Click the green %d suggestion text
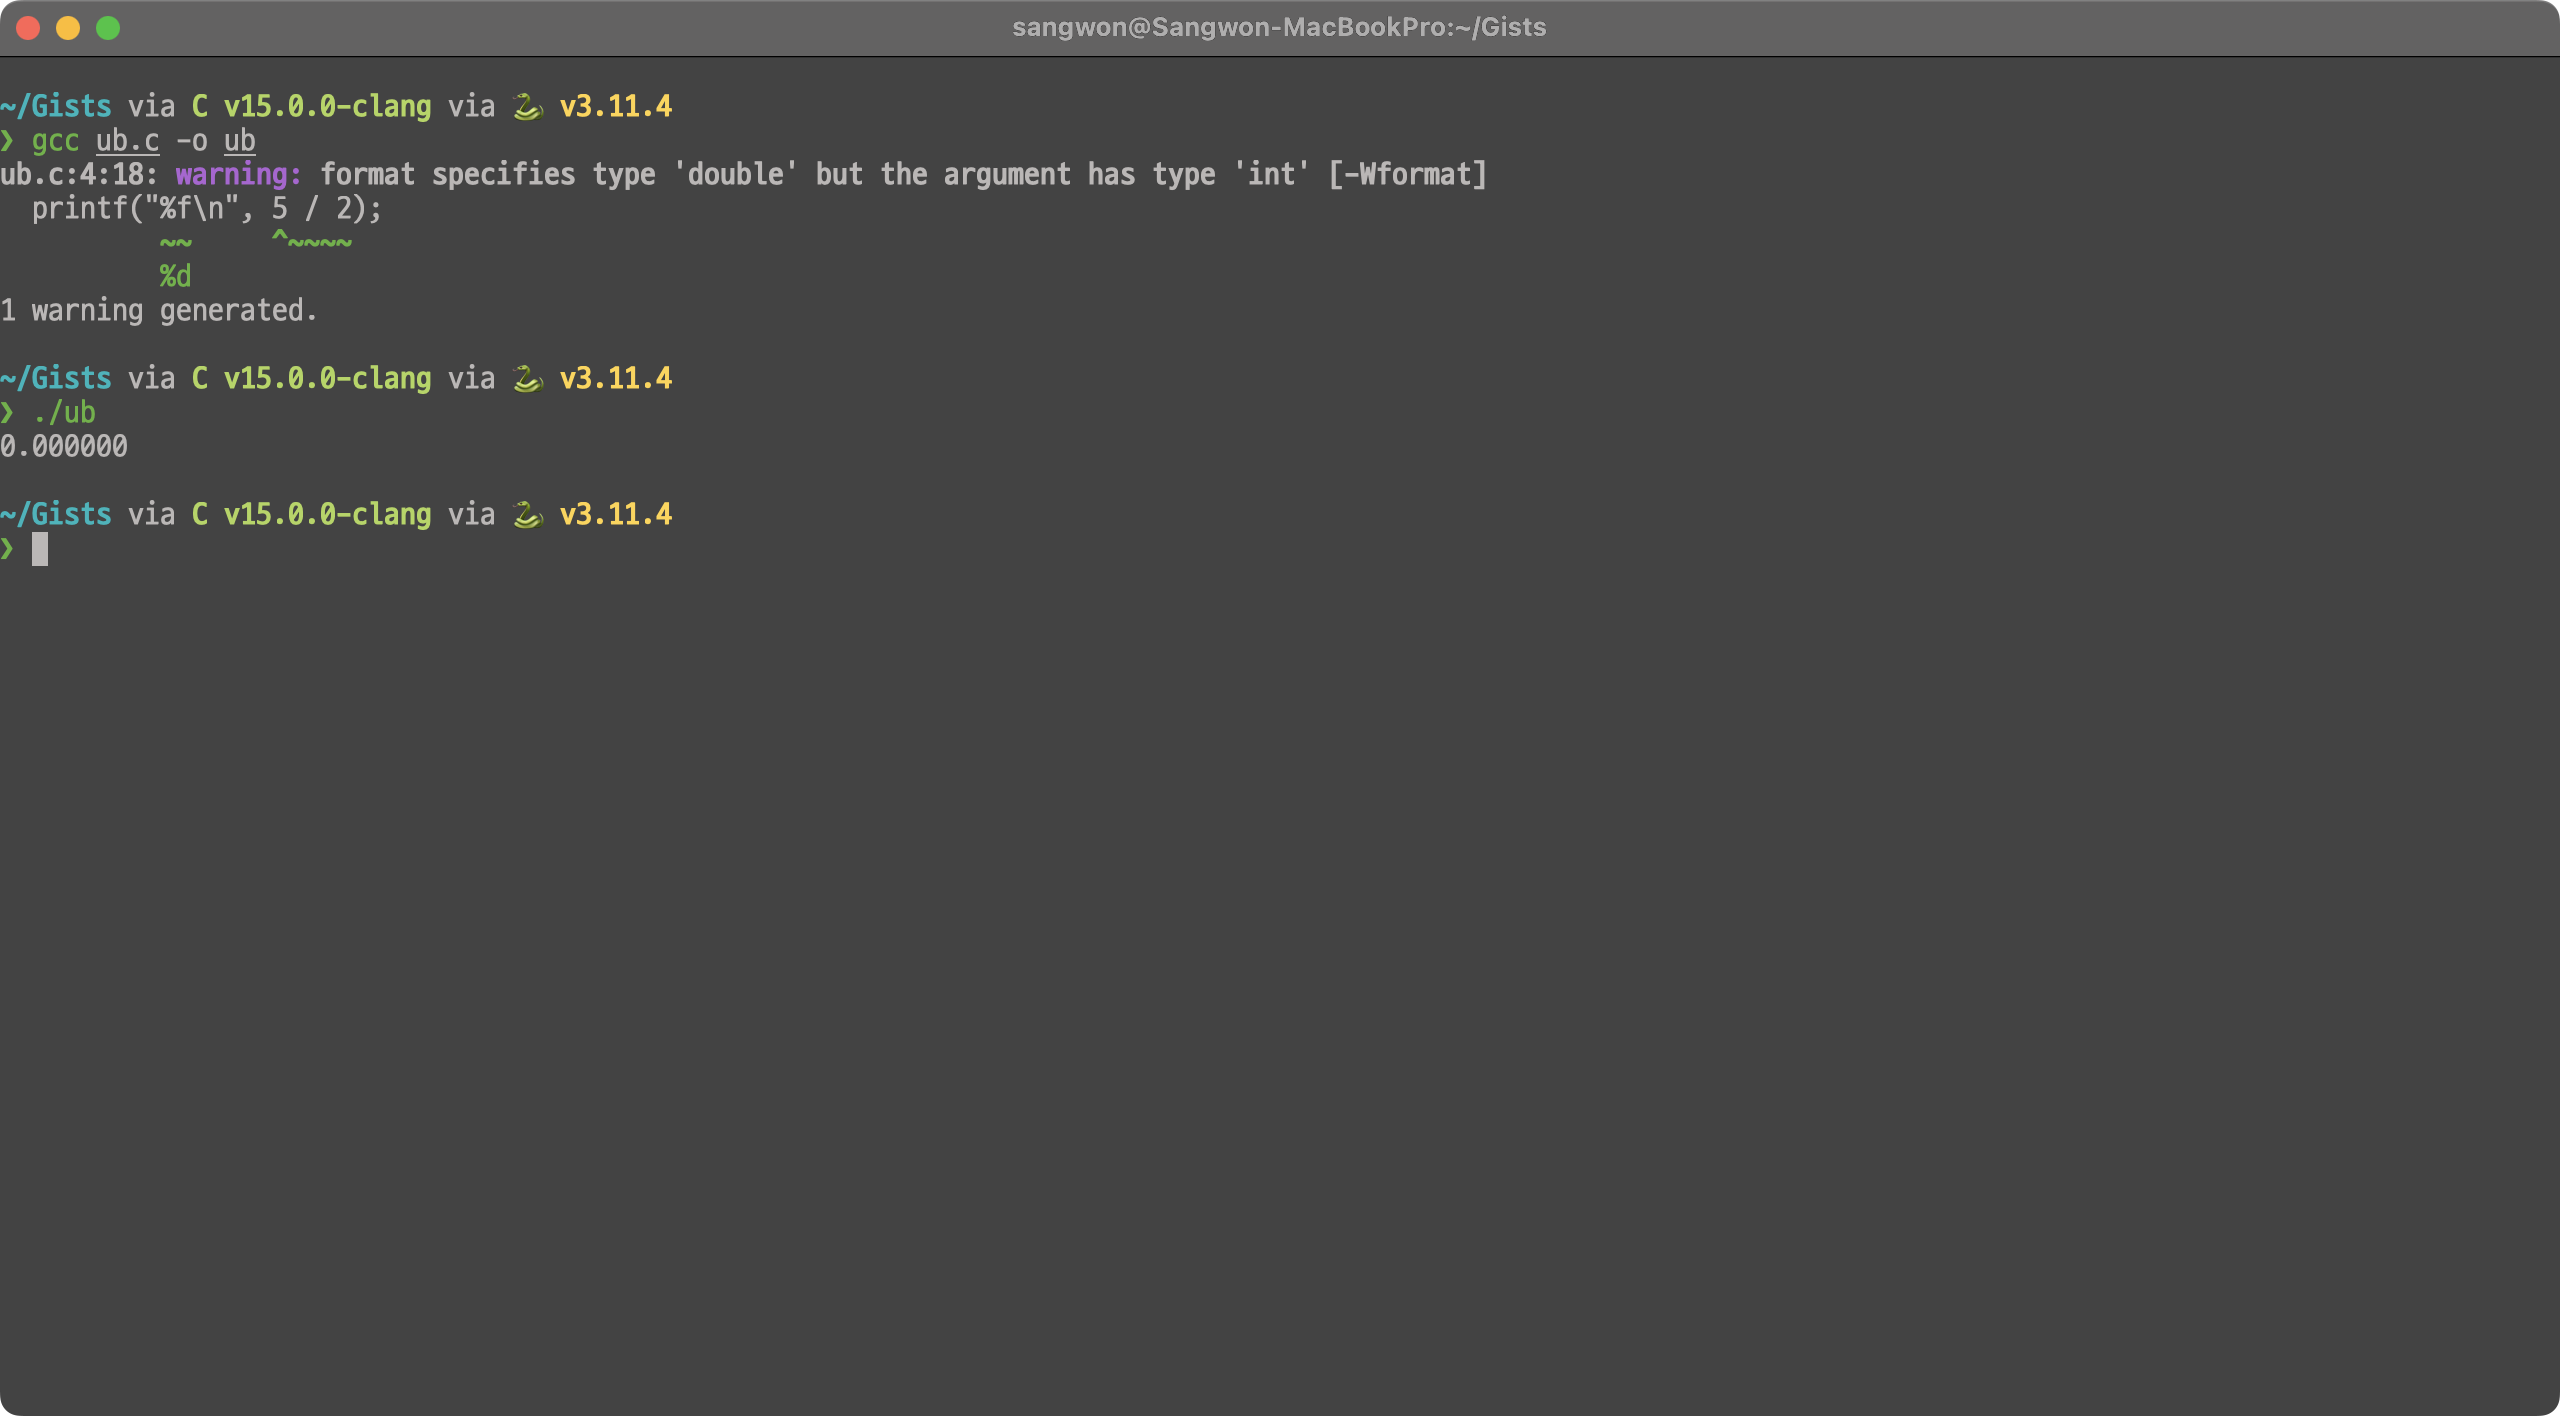Viewport: 2560px width, 1416px height. 175,276
